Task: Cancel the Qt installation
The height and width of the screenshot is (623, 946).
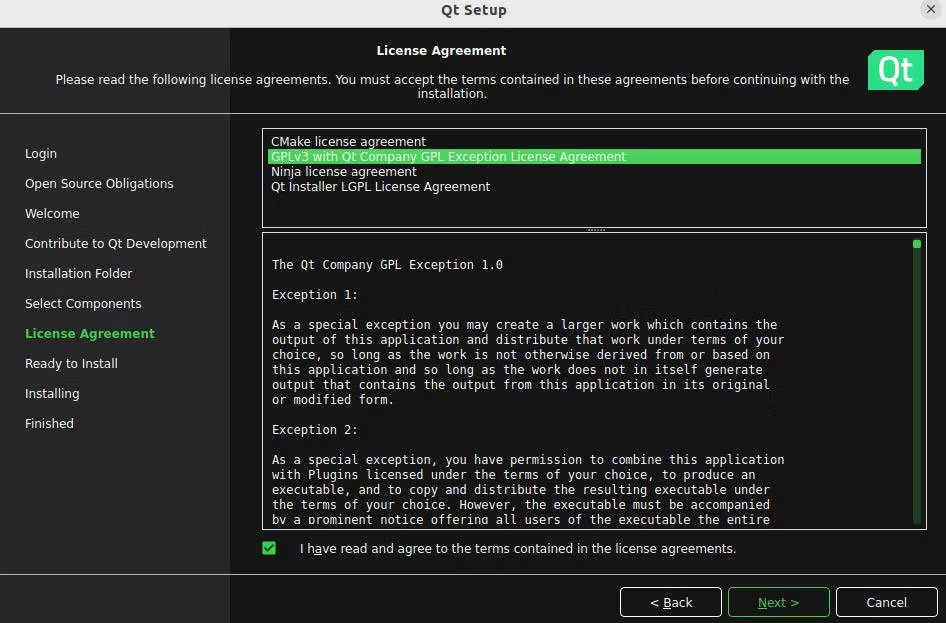Action: [x=886, y=602]
